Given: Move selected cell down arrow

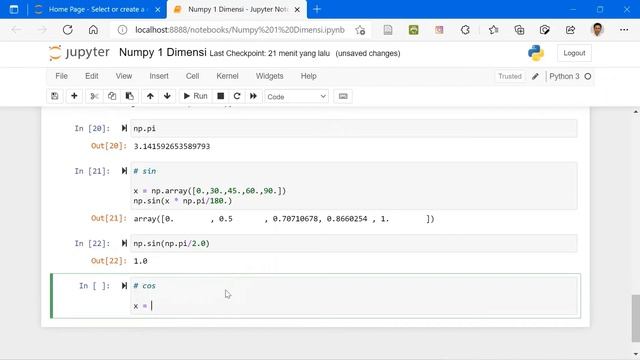Looking at the screenshot, I should coord(167,96).
